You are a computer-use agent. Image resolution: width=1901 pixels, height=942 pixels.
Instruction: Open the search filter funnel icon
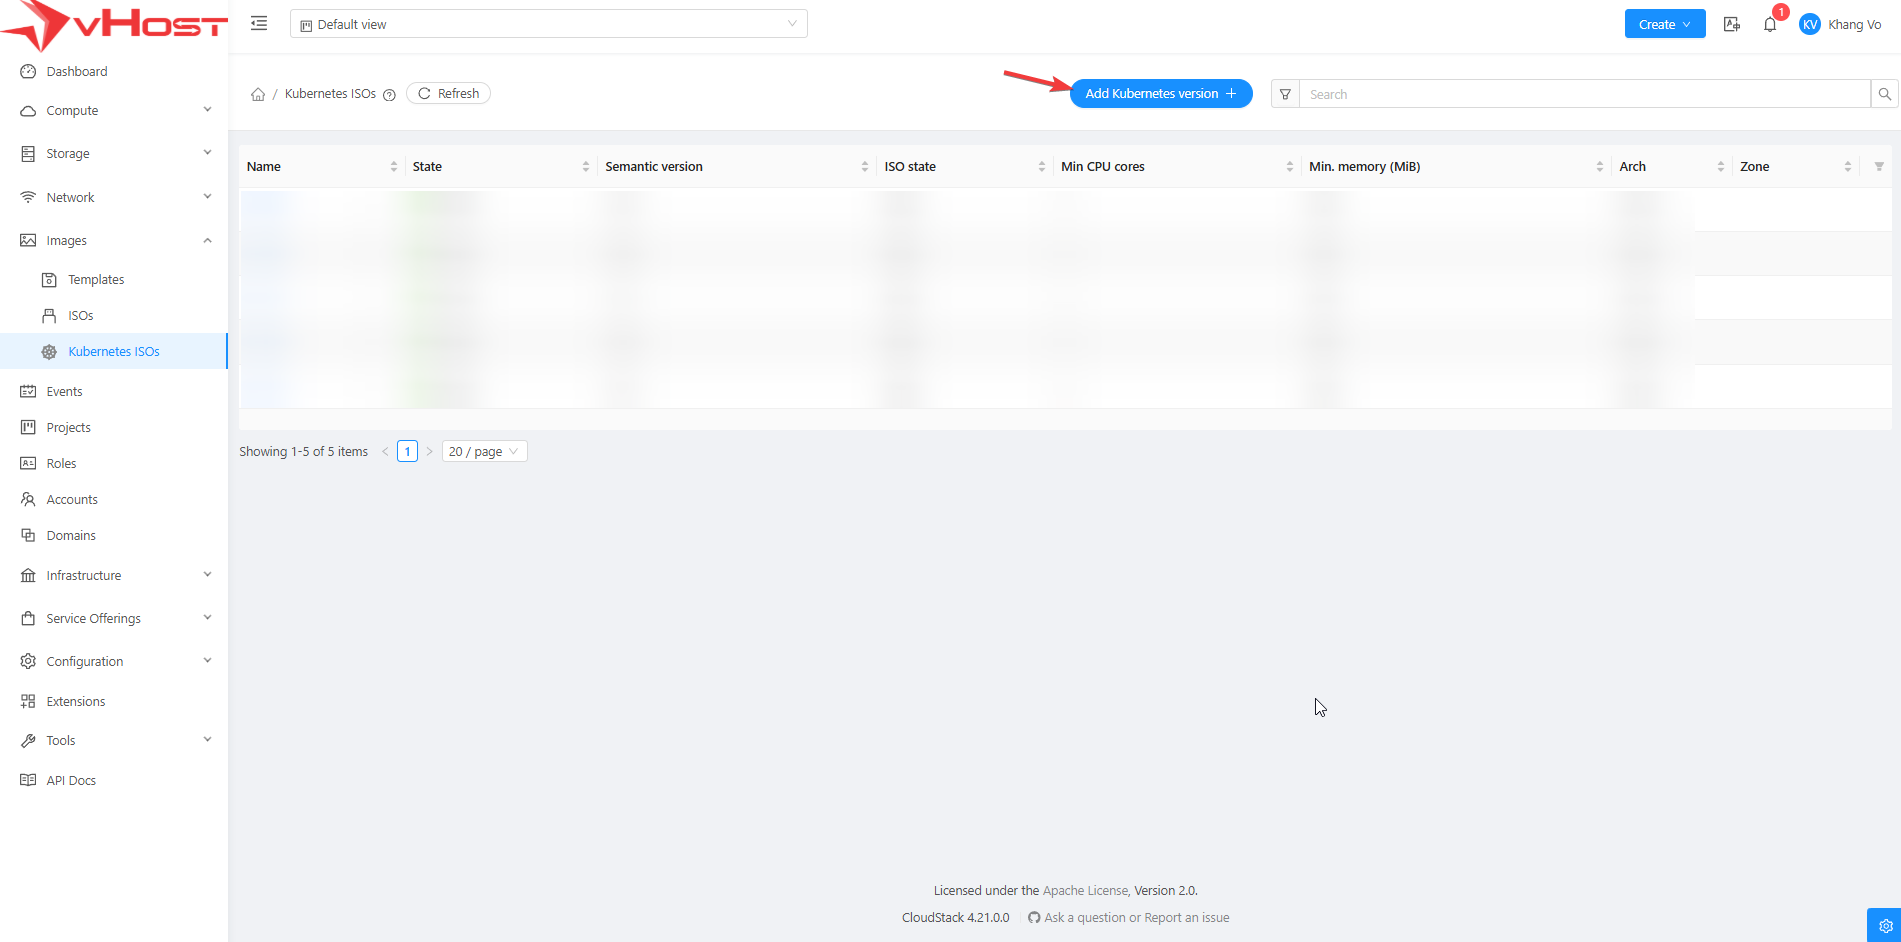click(1285, 94)
